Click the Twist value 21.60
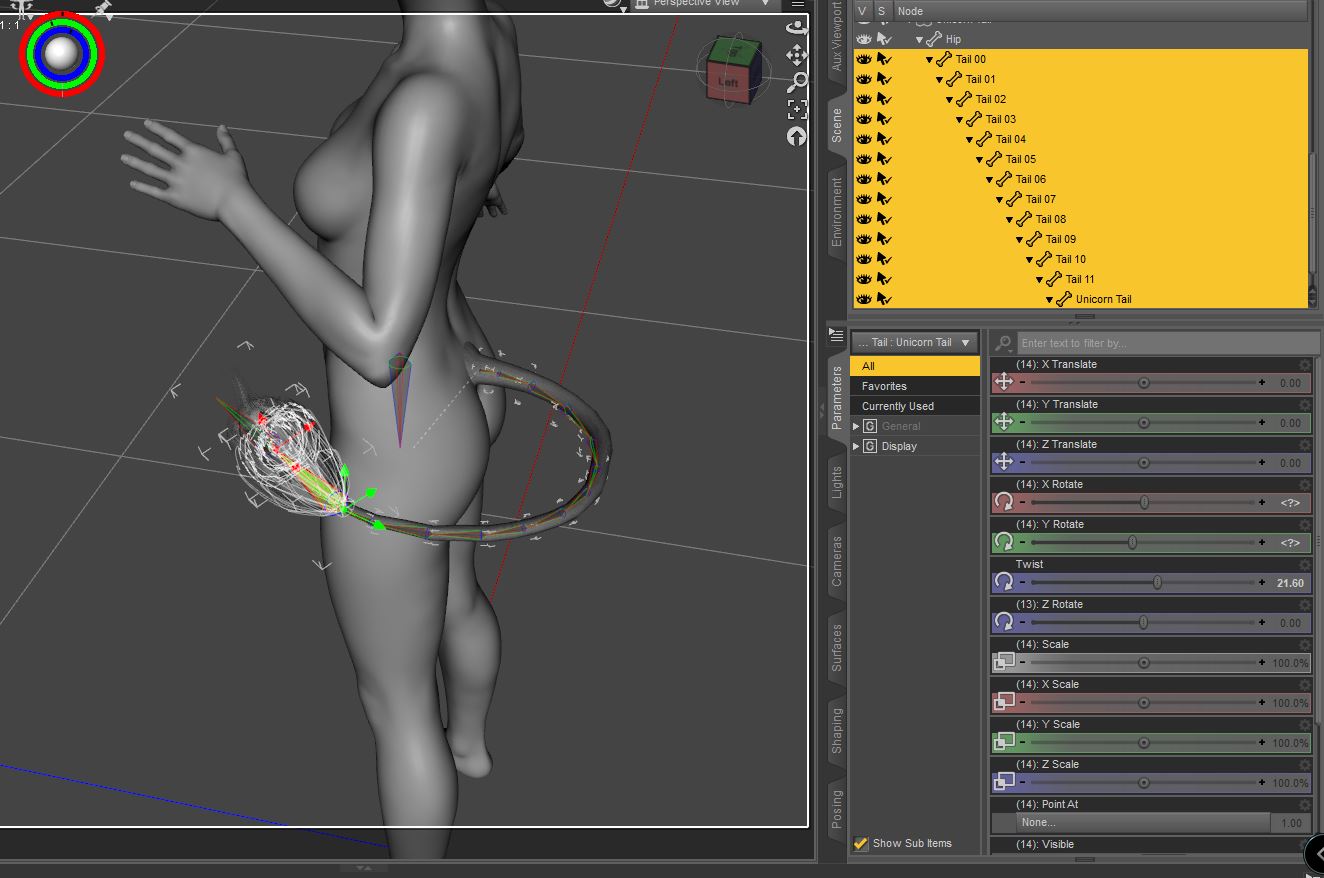Viewport: 1324px width, 878px height. click(x=1290, y=582)
